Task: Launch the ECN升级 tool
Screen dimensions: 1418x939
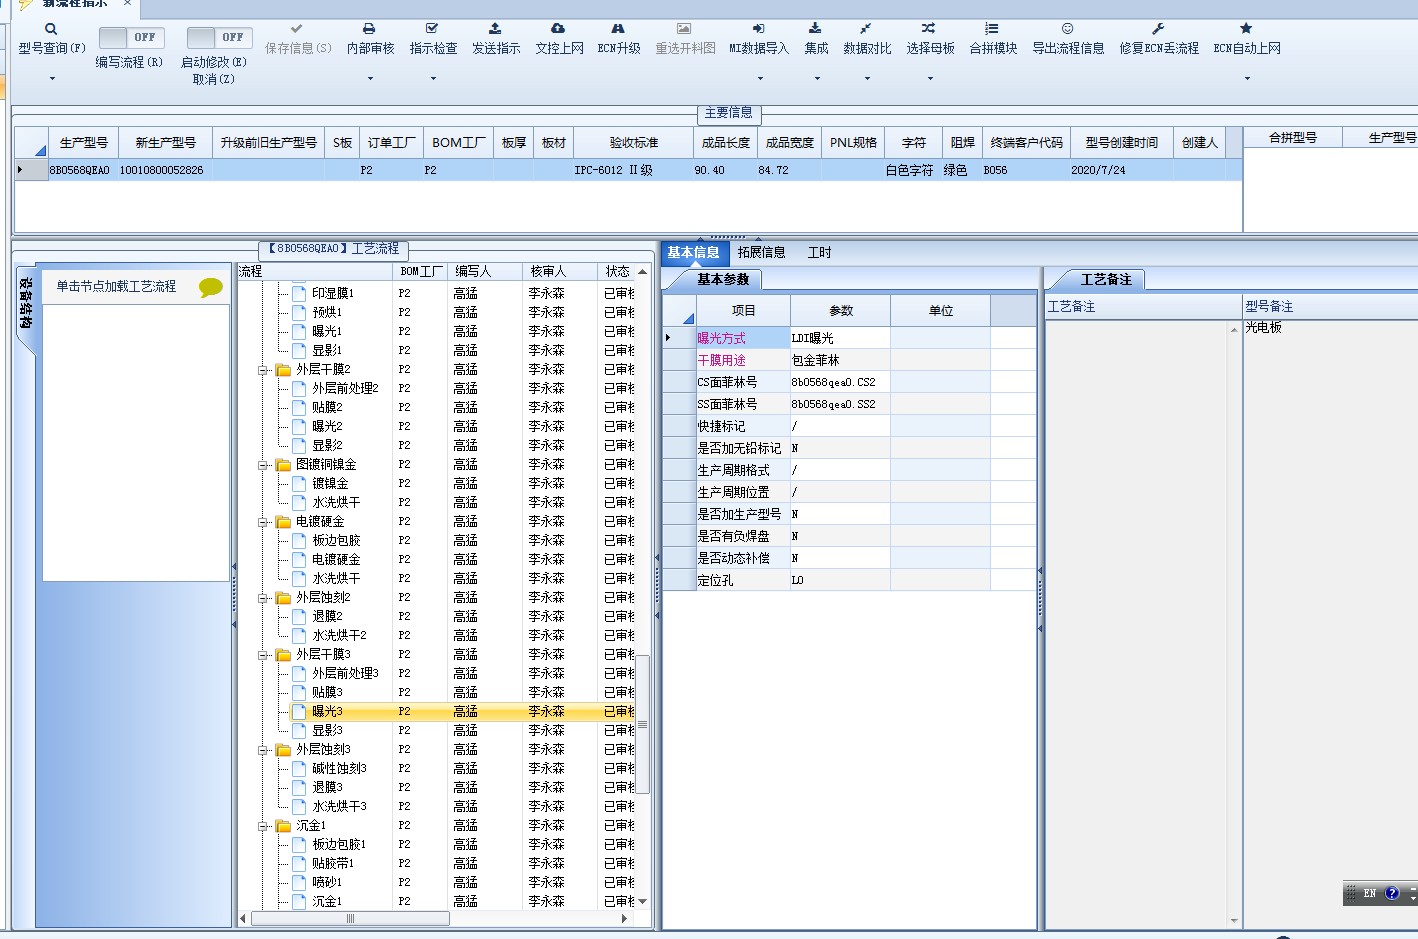Action: [x=618, y=39]
